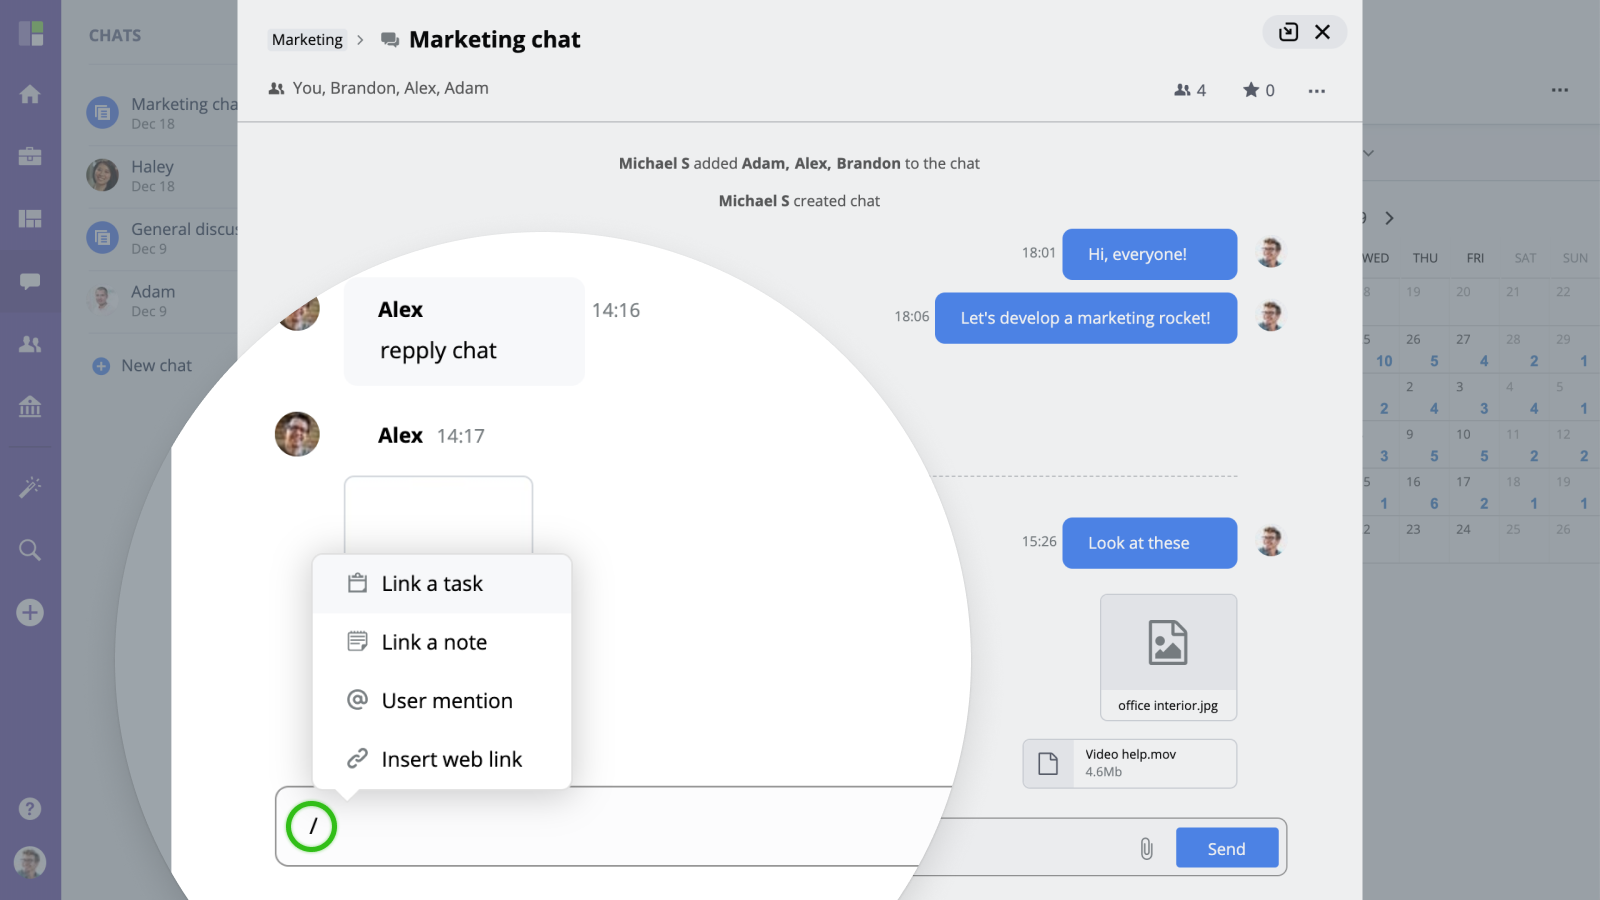Open the General discussion chat

coord(162,238)
